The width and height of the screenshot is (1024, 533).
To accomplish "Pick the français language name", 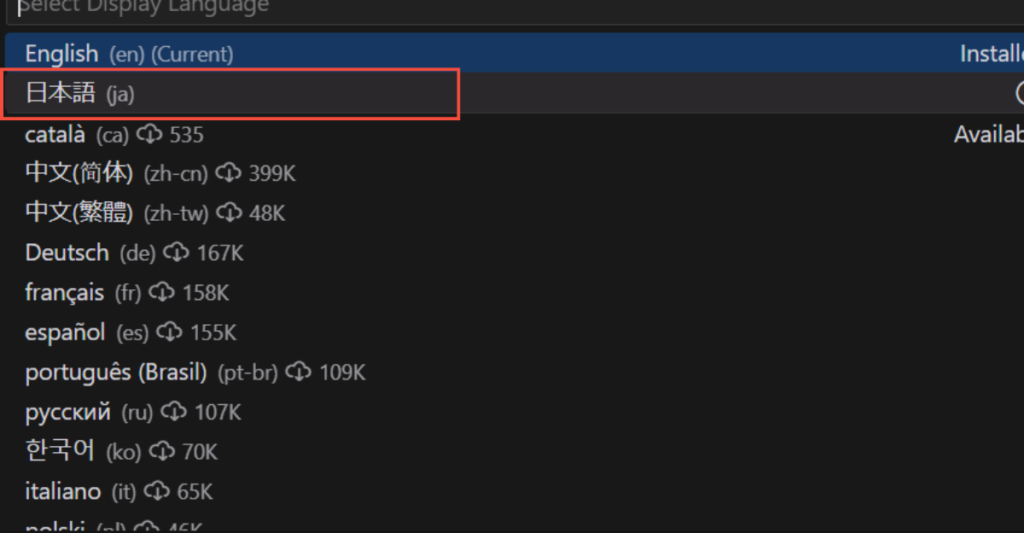I will (x=64, y=293).
